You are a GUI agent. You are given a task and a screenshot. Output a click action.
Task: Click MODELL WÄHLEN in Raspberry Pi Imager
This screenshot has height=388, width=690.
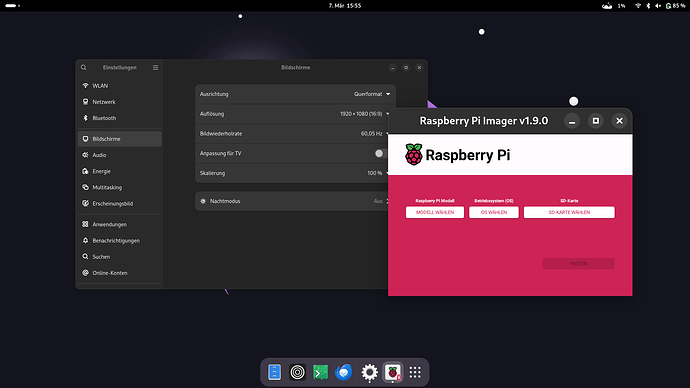pos(435,212)
